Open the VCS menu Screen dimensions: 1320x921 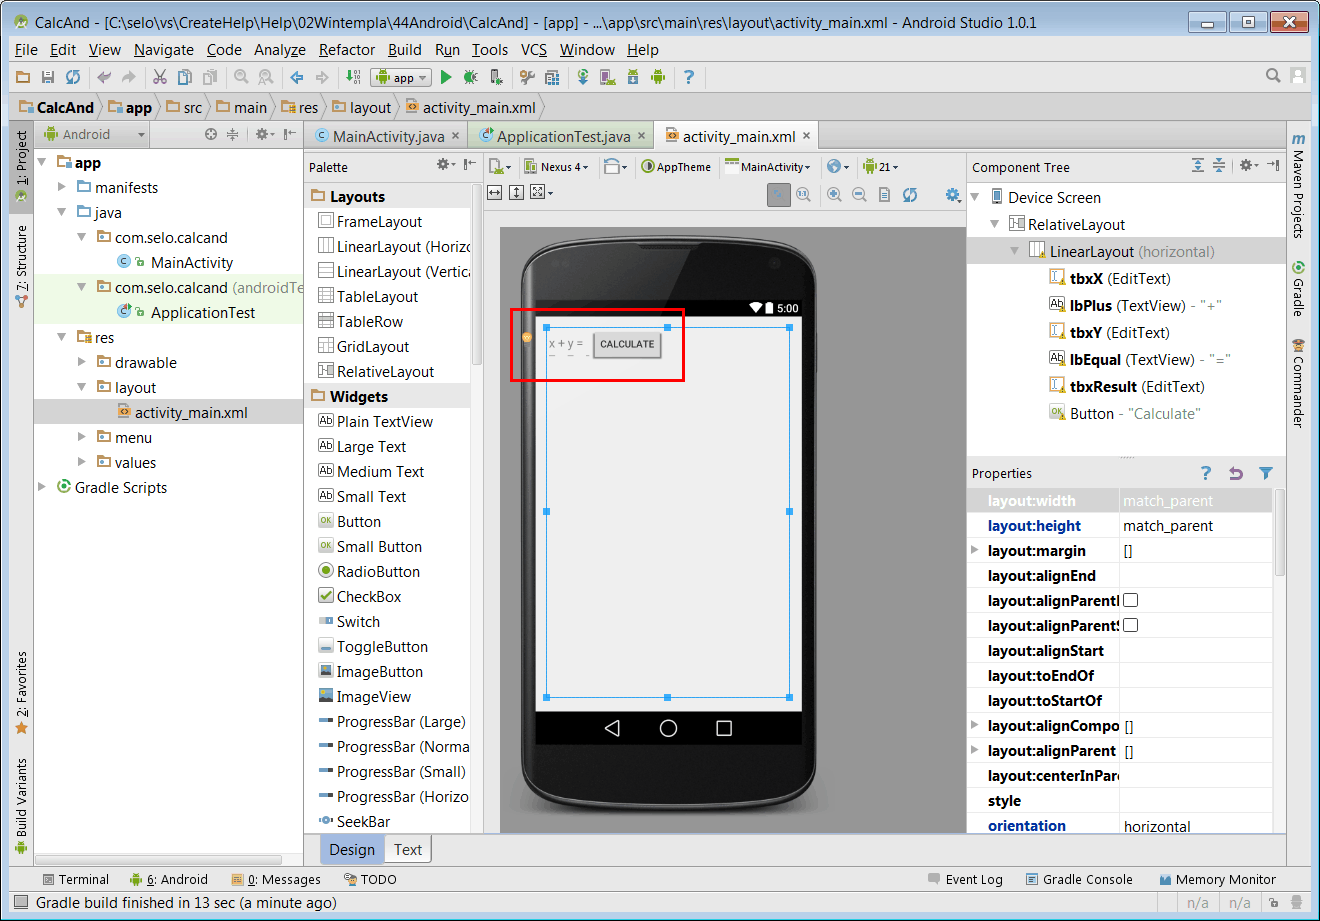[534, 49]
